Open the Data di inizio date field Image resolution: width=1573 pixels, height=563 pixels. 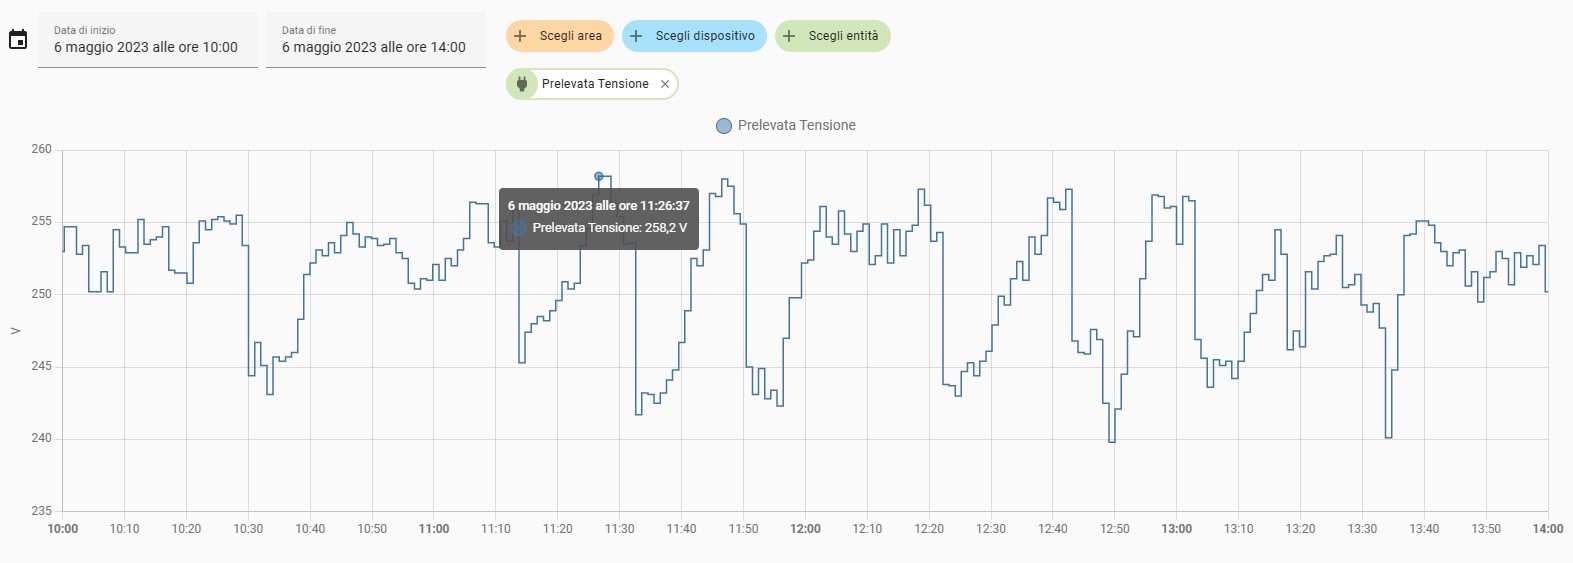pyautogui.click(x=147, y=40)
